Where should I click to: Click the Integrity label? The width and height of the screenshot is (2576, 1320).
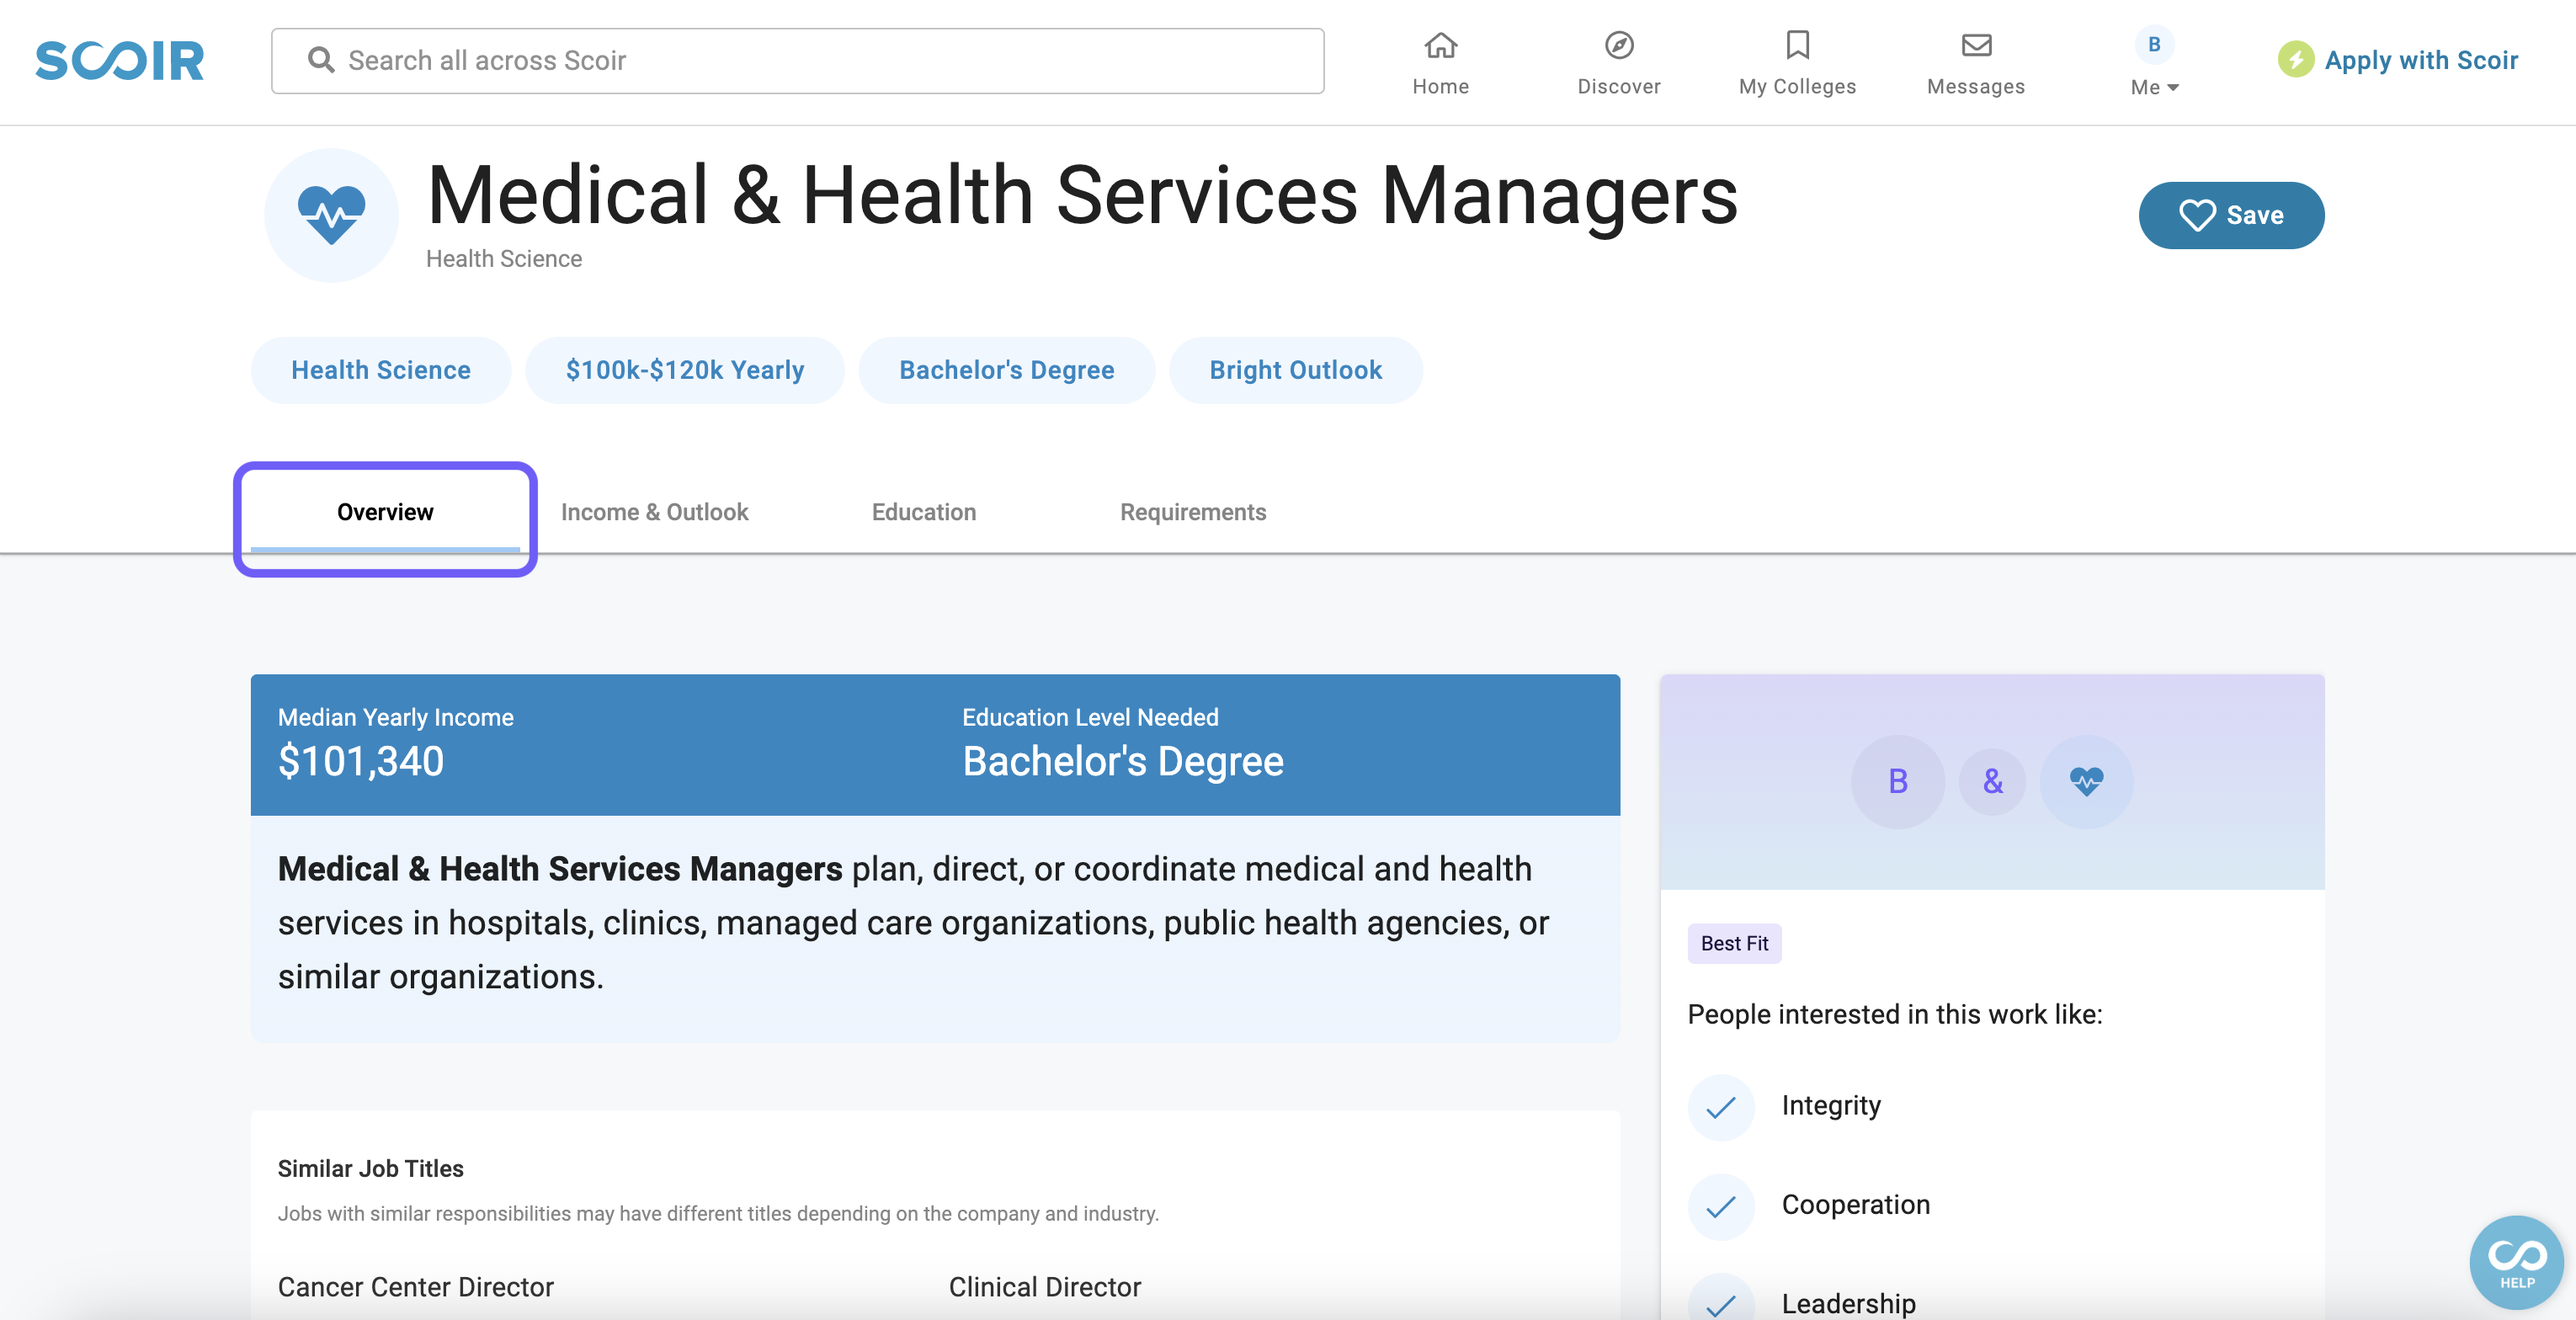point(1830,1105)
